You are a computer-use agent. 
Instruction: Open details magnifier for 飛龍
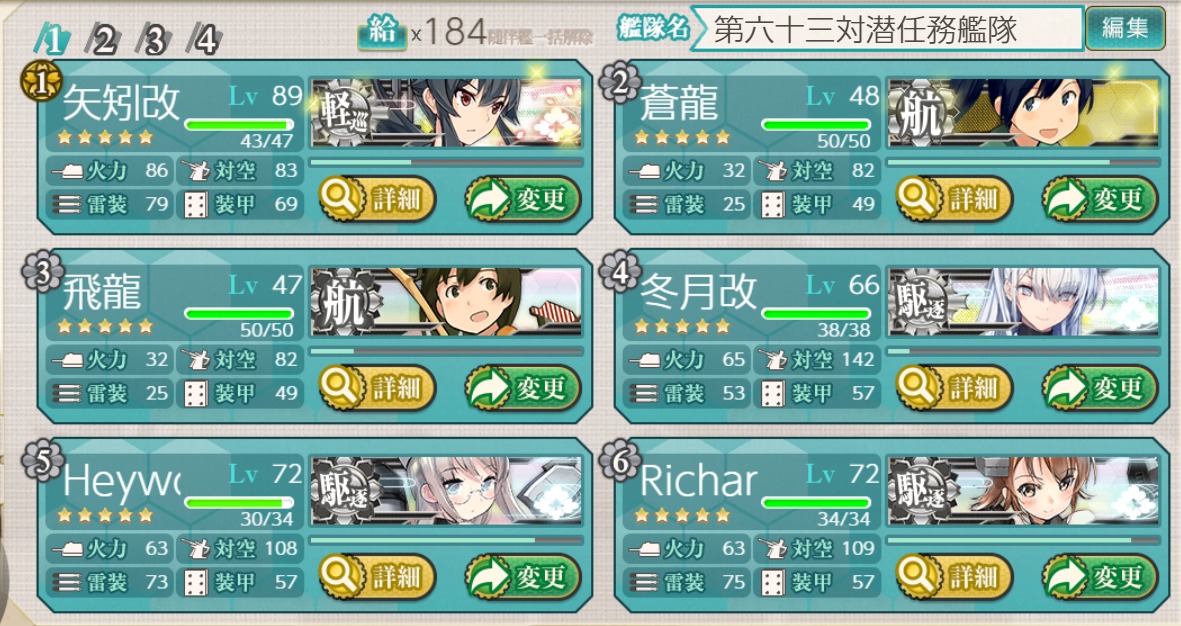(341, 387)
